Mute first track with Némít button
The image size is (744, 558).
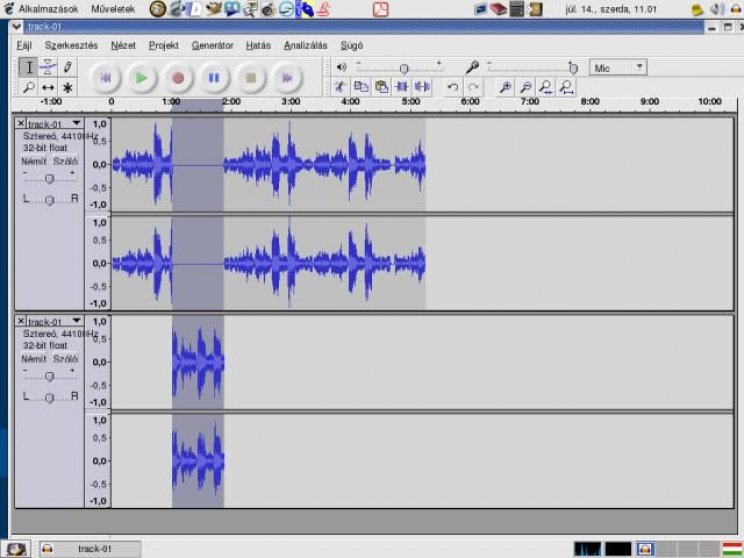click(34, 161)
